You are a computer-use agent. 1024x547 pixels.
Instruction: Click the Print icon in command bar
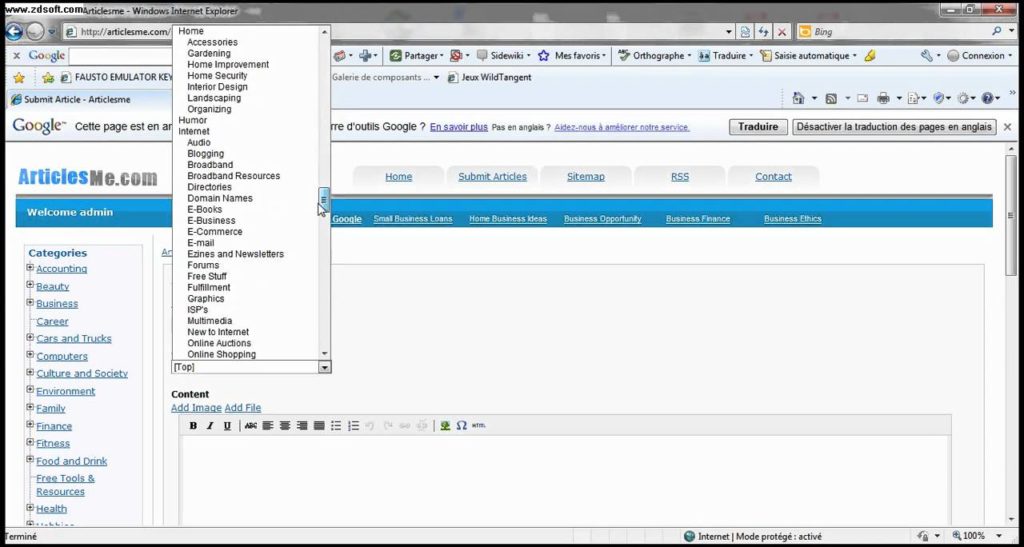883,99
